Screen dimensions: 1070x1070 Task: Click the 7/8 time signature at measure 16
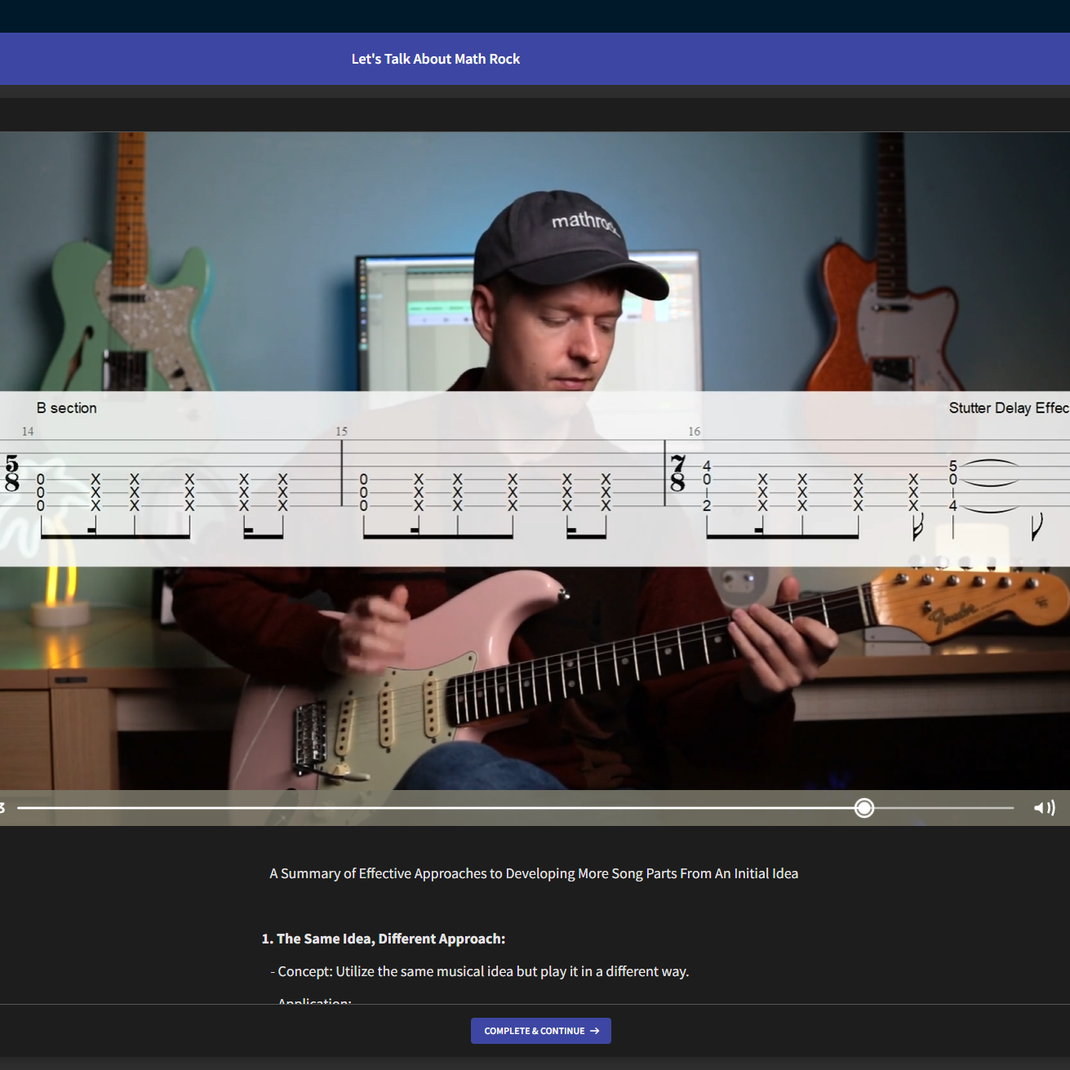(678, 474)
